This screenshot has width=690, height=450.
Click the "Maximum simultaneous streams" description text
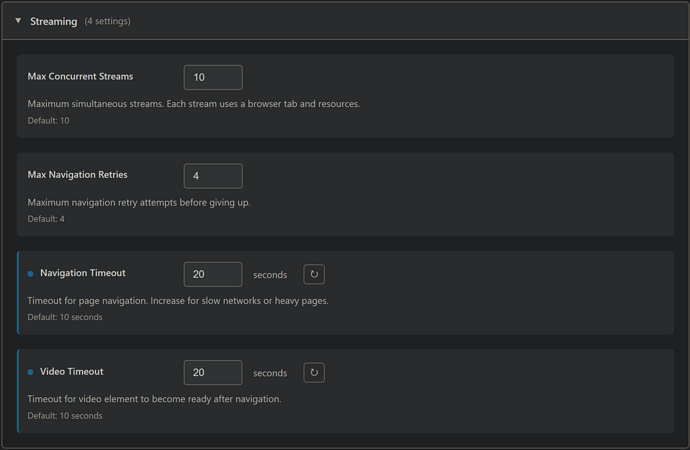click(193, 104)
